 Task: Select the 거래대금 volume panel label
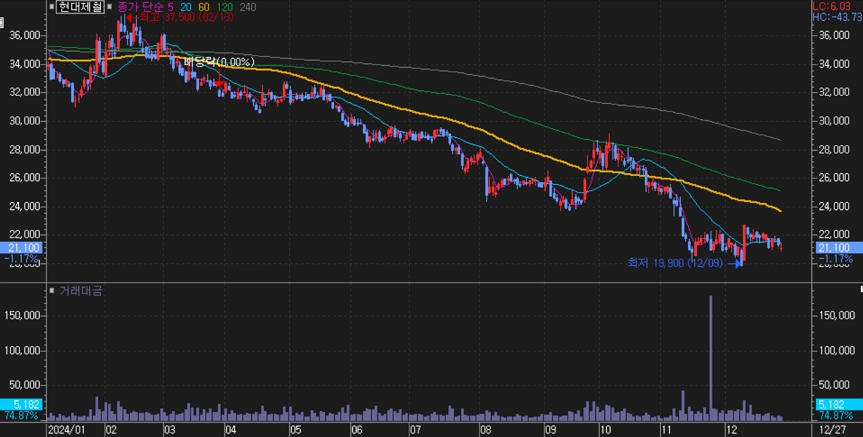coord(80,291)
